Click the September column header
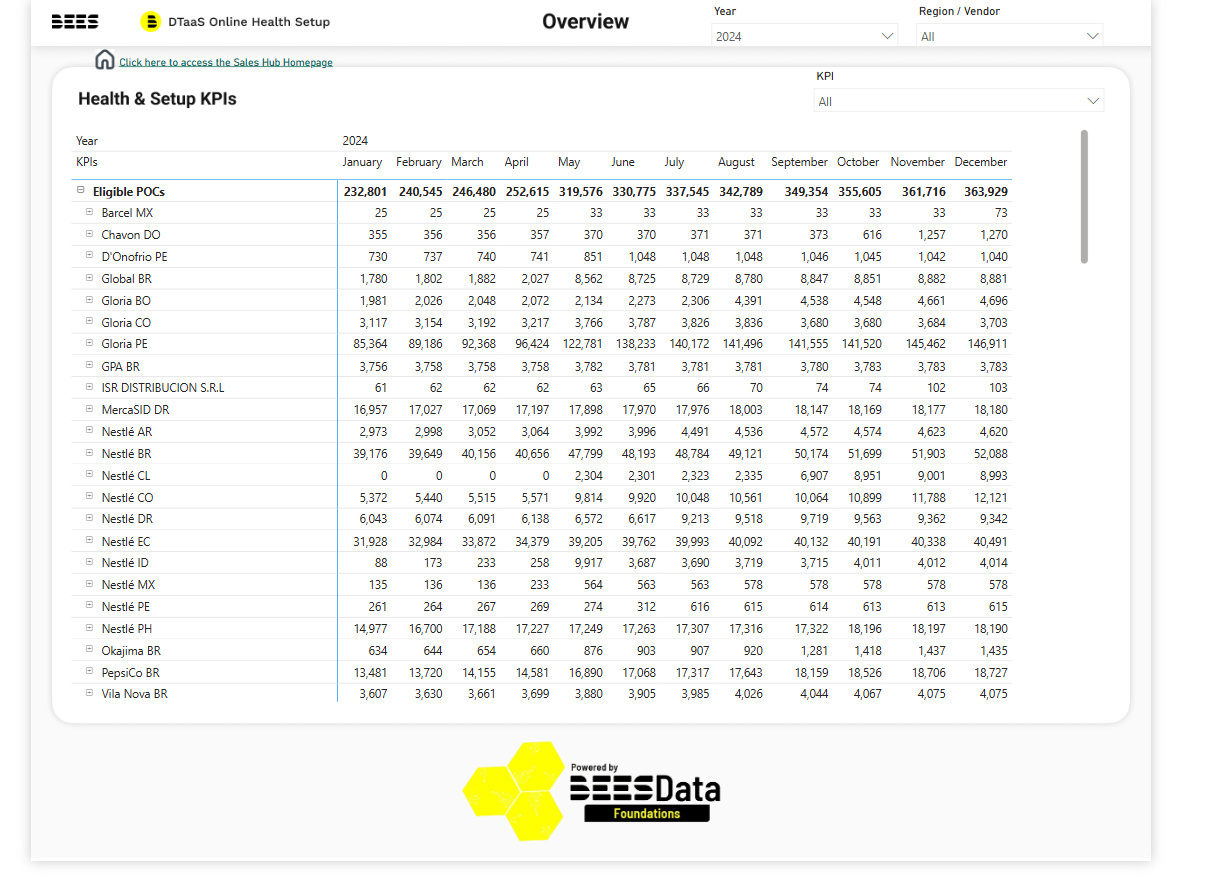The image size is (1226, 890). [799, 162]
